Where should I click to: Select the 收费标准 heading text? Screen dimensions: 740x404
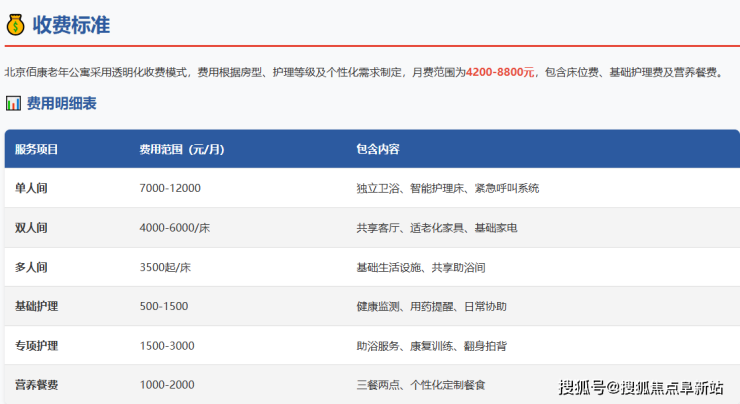pos(70,24)
